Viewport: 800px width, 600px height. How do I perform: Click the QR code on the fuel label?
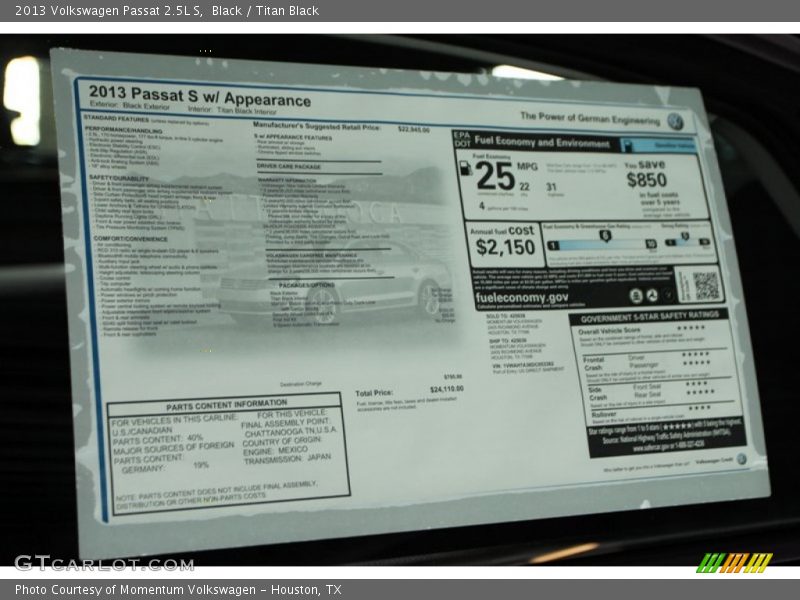point(705,284)
